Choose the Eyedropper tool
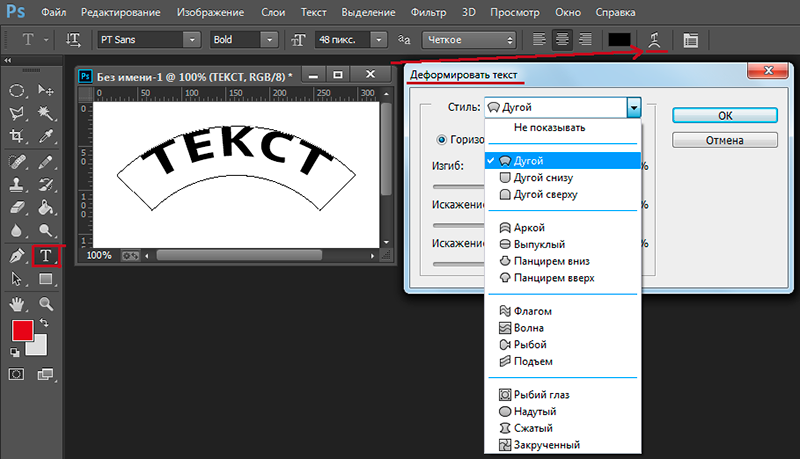Viewport: 800px width, 459px height. tap(46, 136)
